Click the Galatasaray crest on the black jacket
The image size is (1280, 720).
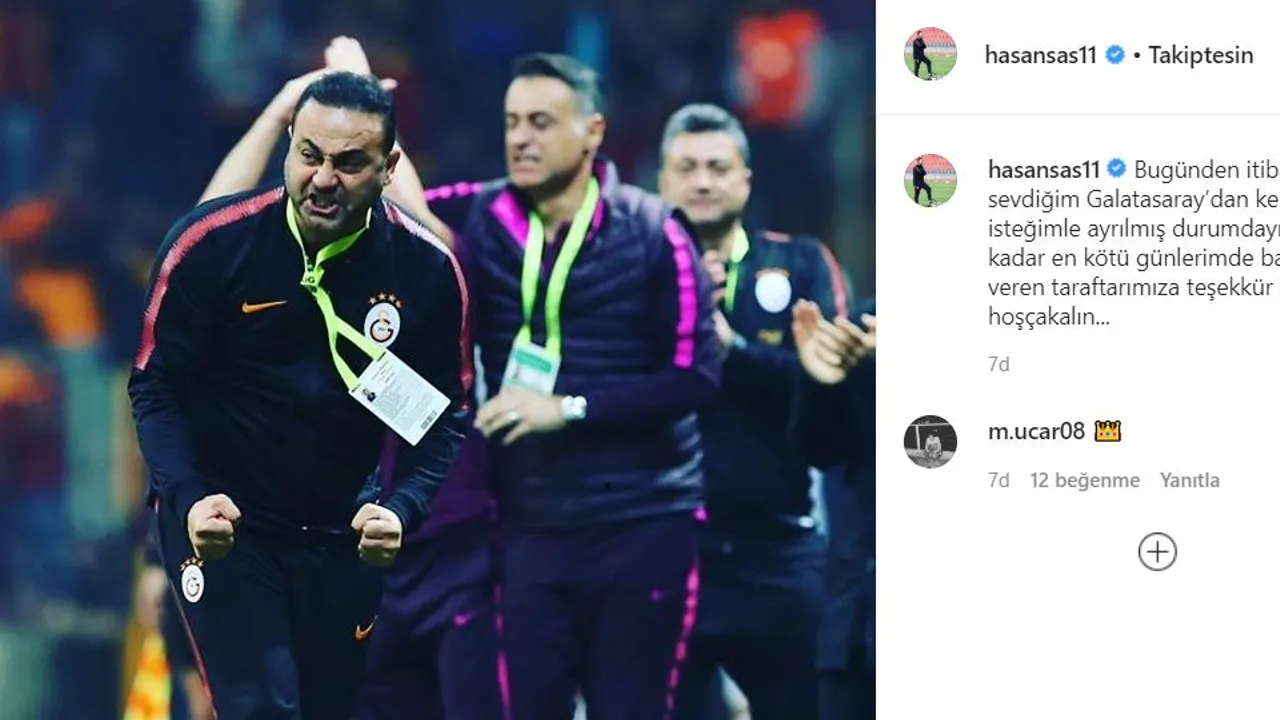(x=382, y=320)
